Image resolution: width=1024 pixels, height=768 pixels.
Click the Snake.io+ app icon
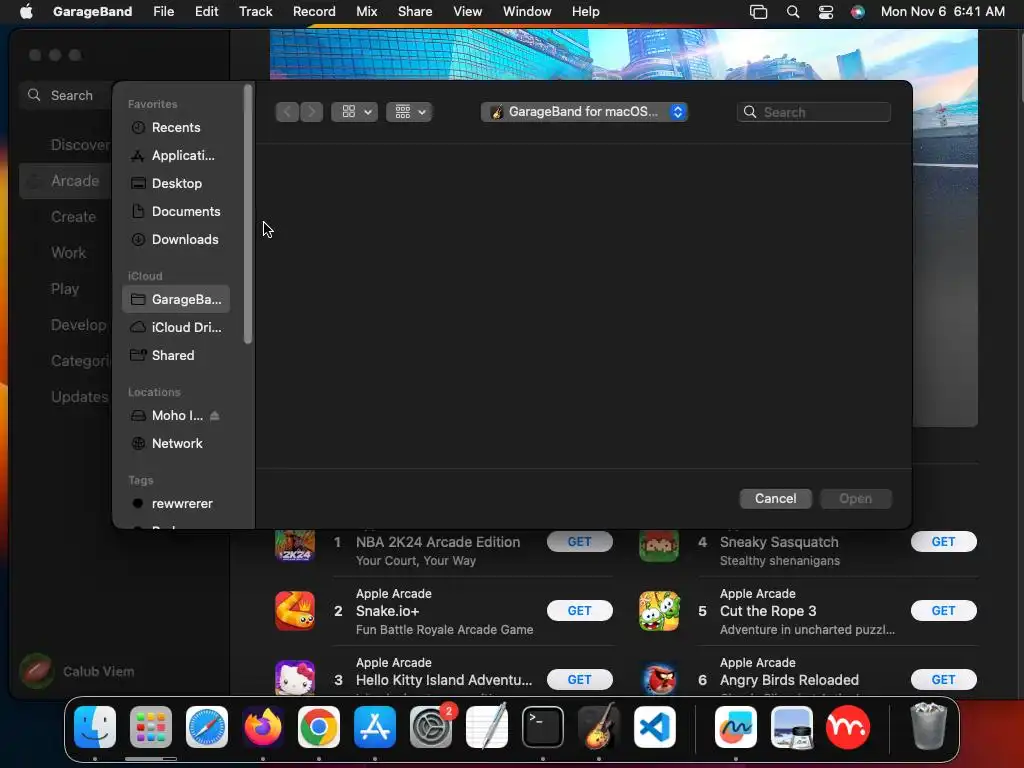295,611
